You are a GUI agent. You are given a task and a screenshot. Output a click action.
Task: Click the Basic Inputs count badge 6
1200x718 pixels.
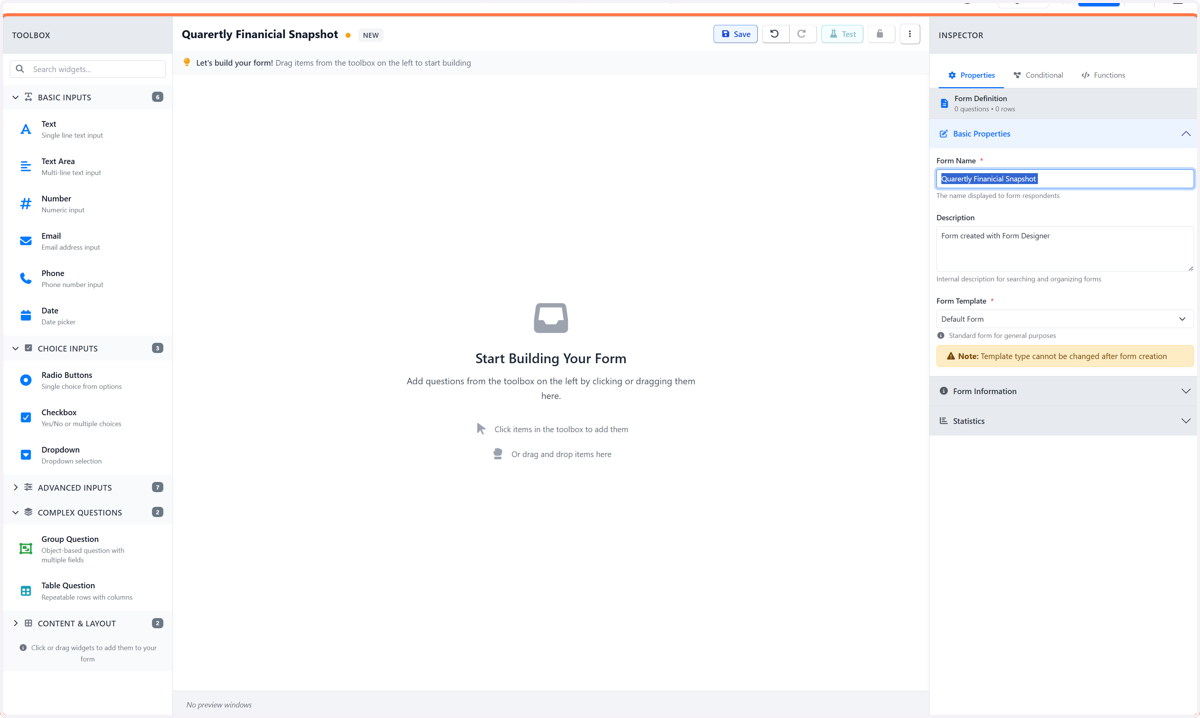(157, 97)
